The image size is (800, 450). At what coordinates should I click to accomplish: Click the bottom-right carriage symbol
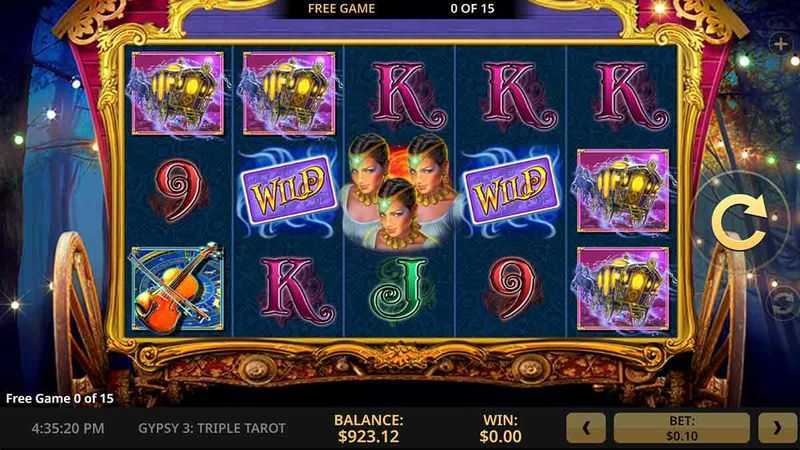[x=622, y=289]
